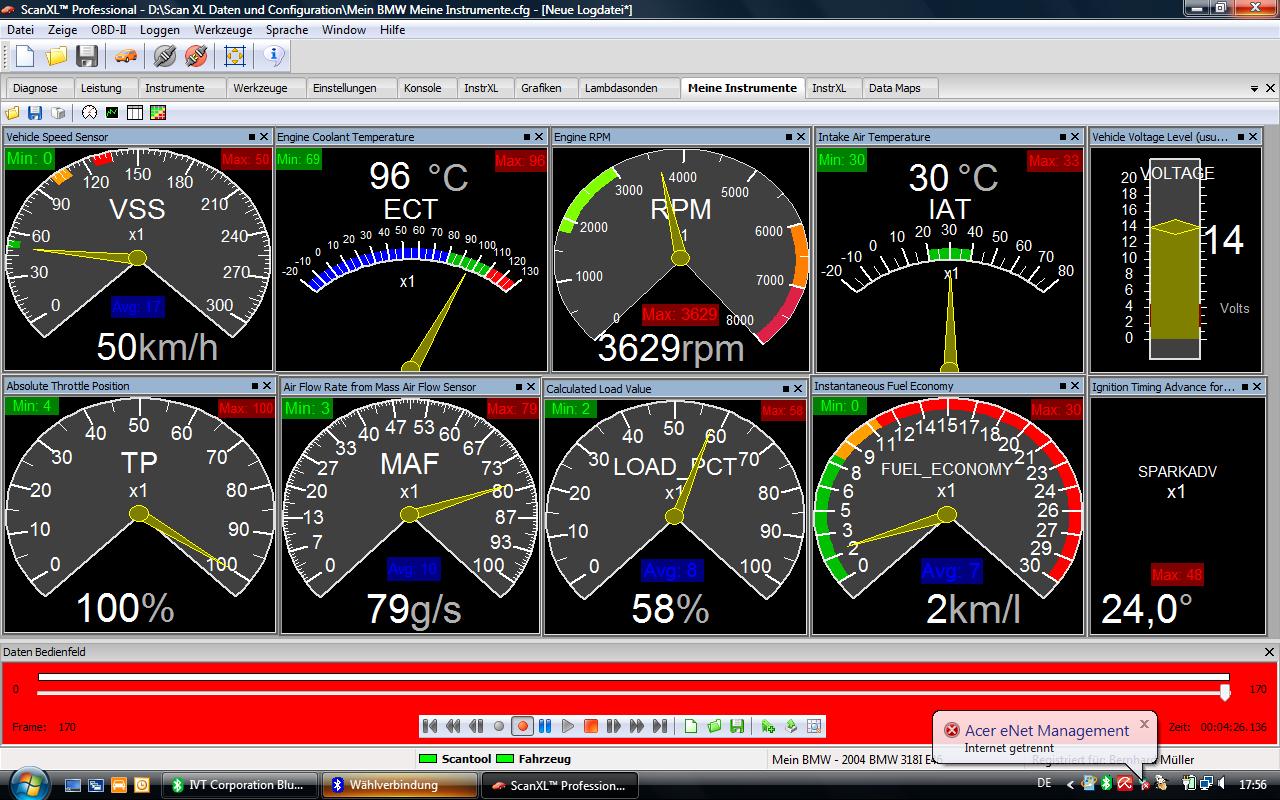Toggle the blue pause button in playback bar
Screen dimensions: 1280x800
tap(545, 726)
